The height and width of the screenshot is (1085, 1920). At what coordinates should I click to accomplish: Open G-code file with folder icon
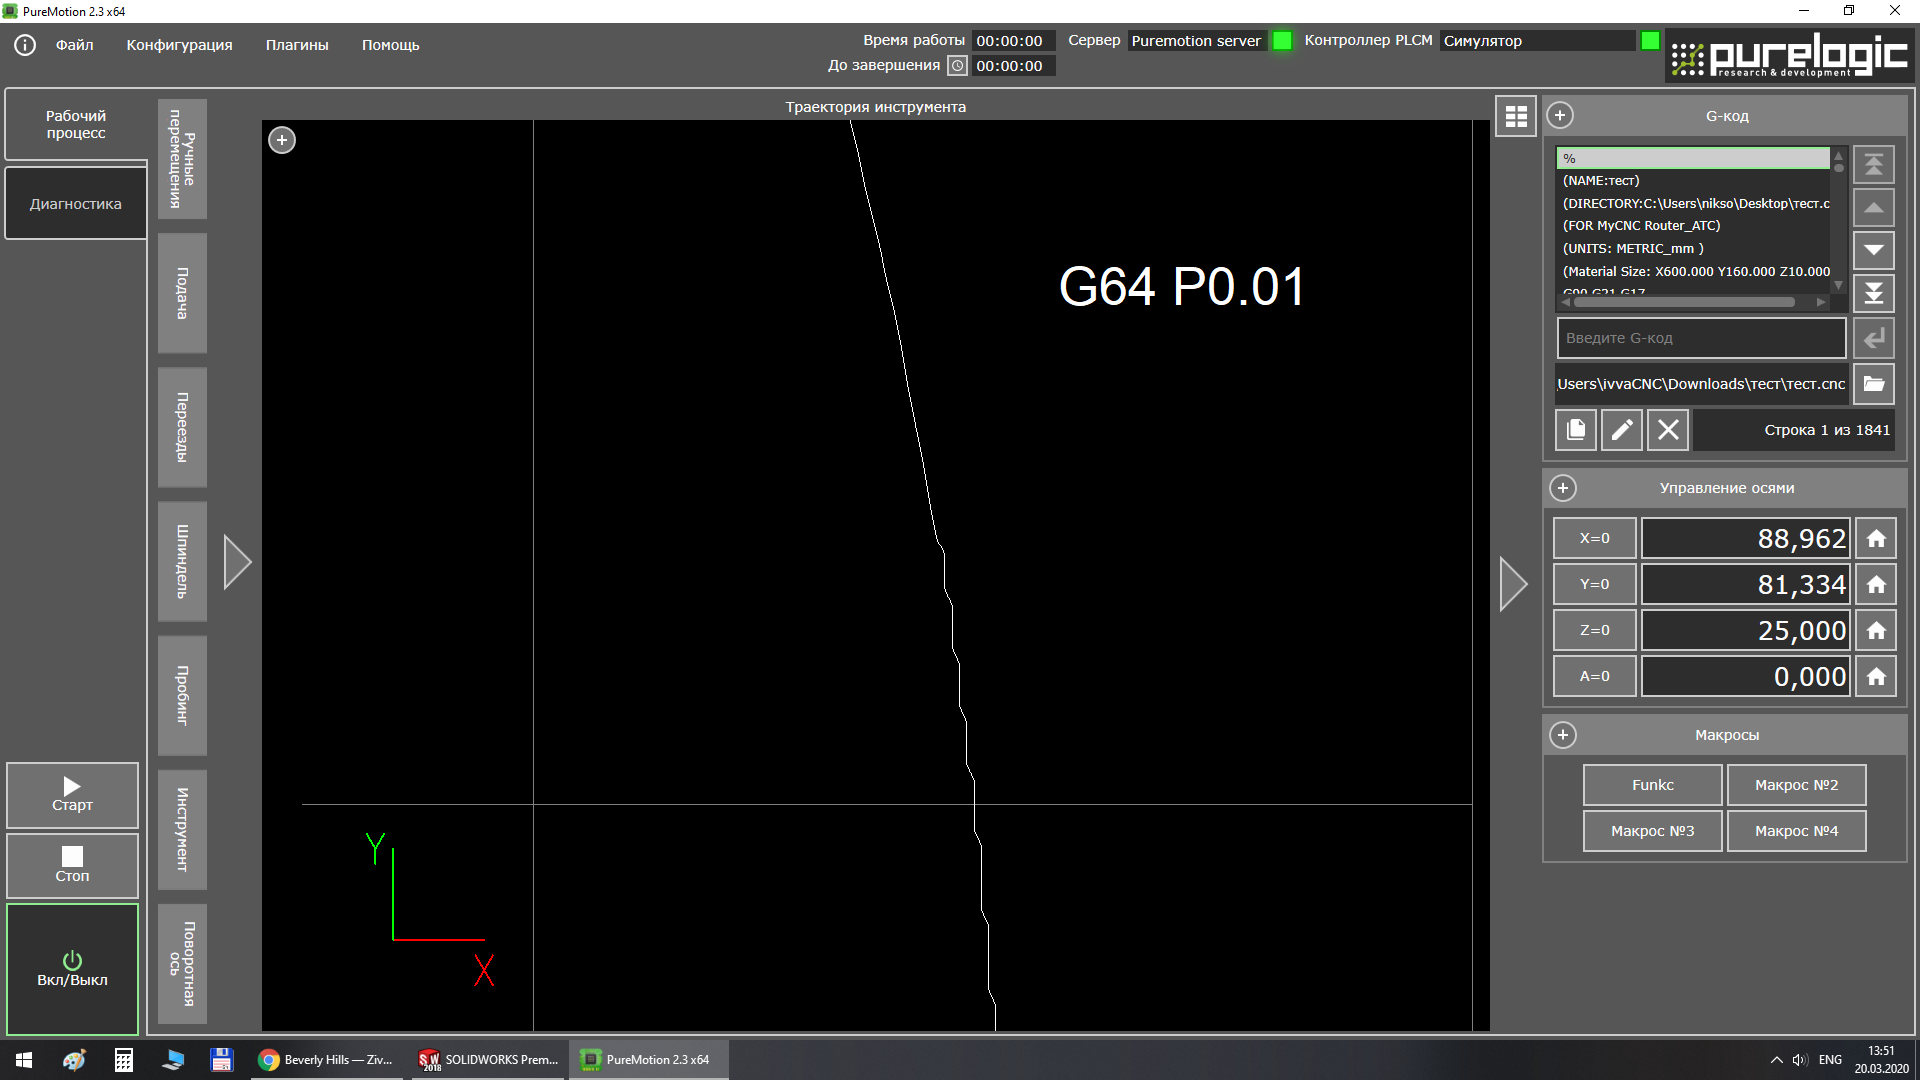point(1873,384)
